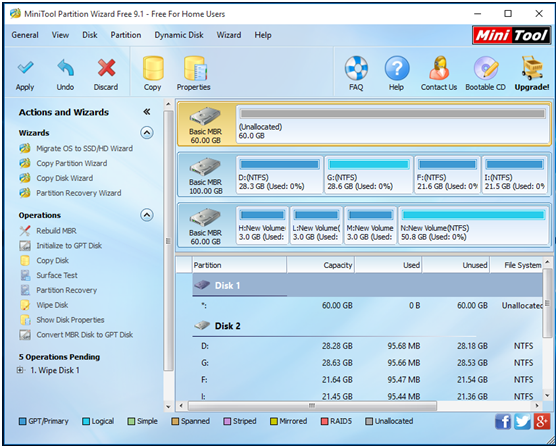This screenshot has width=558, height=448.
Task: Open the Contact Us icon
Action: coord(439,68)
